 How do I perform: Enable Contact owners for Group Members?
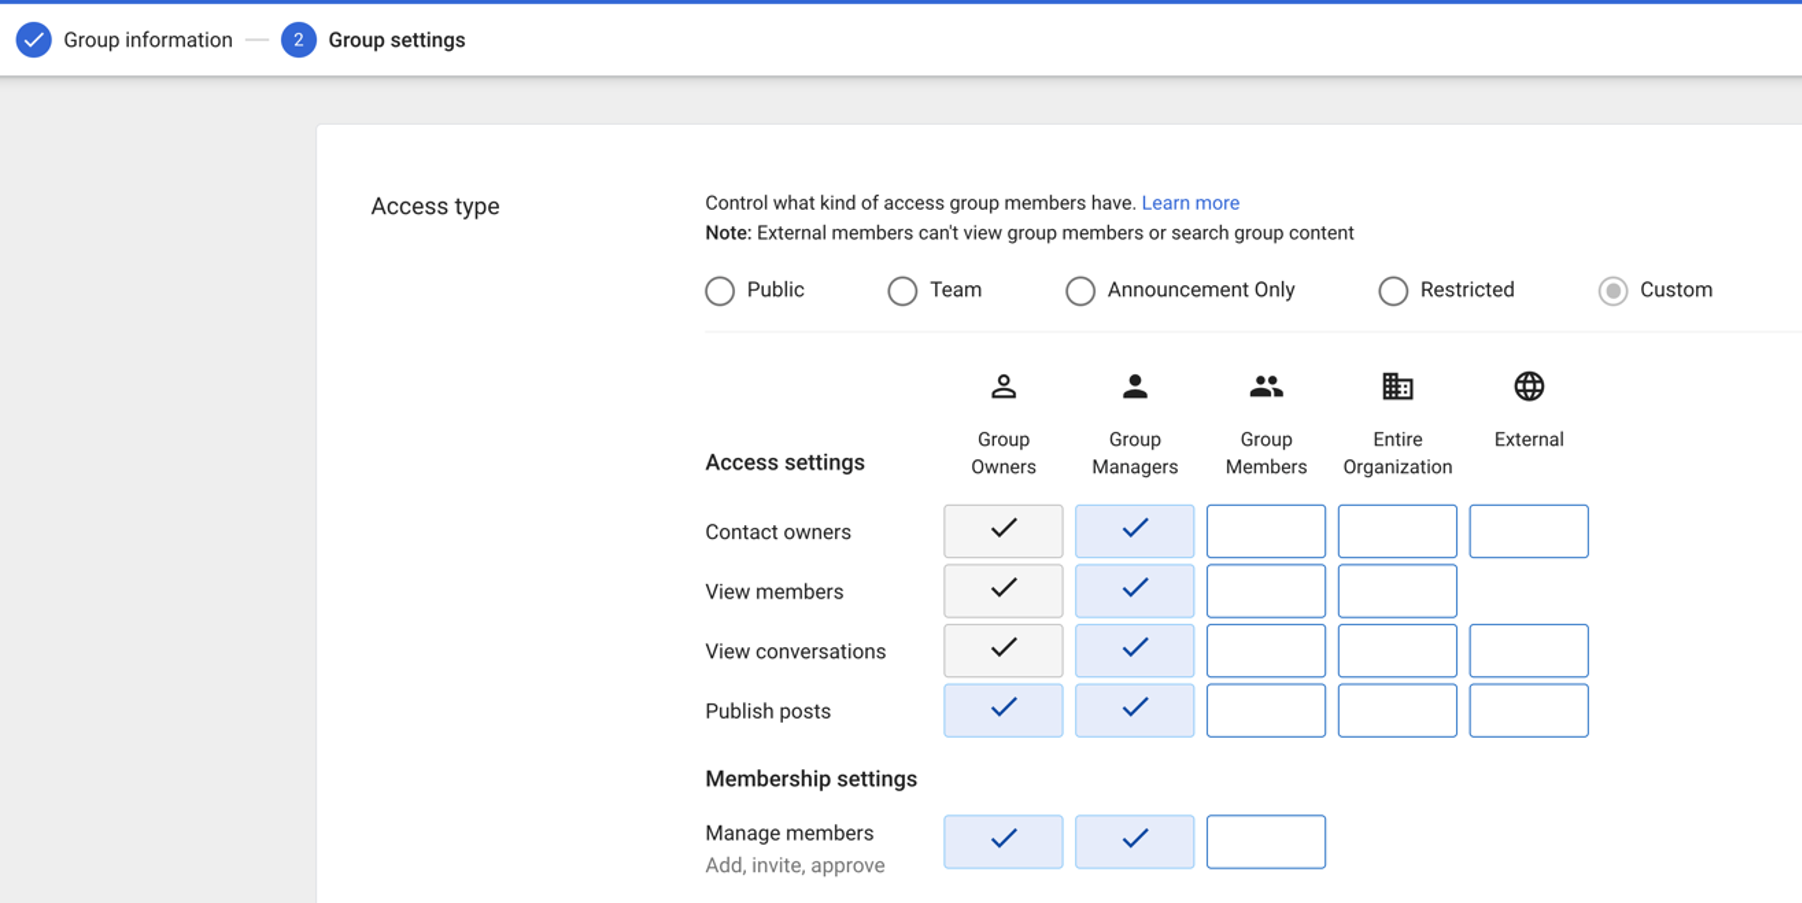pos(1266,531)
